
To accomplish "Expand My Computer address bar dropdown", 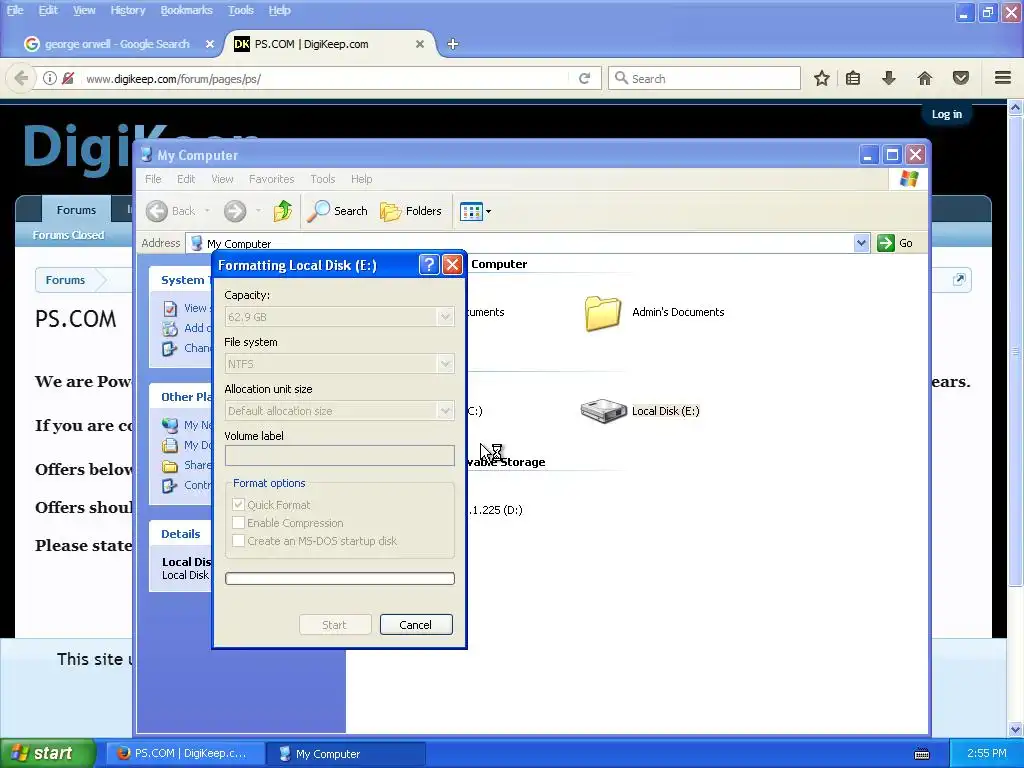I will [861, 243].
